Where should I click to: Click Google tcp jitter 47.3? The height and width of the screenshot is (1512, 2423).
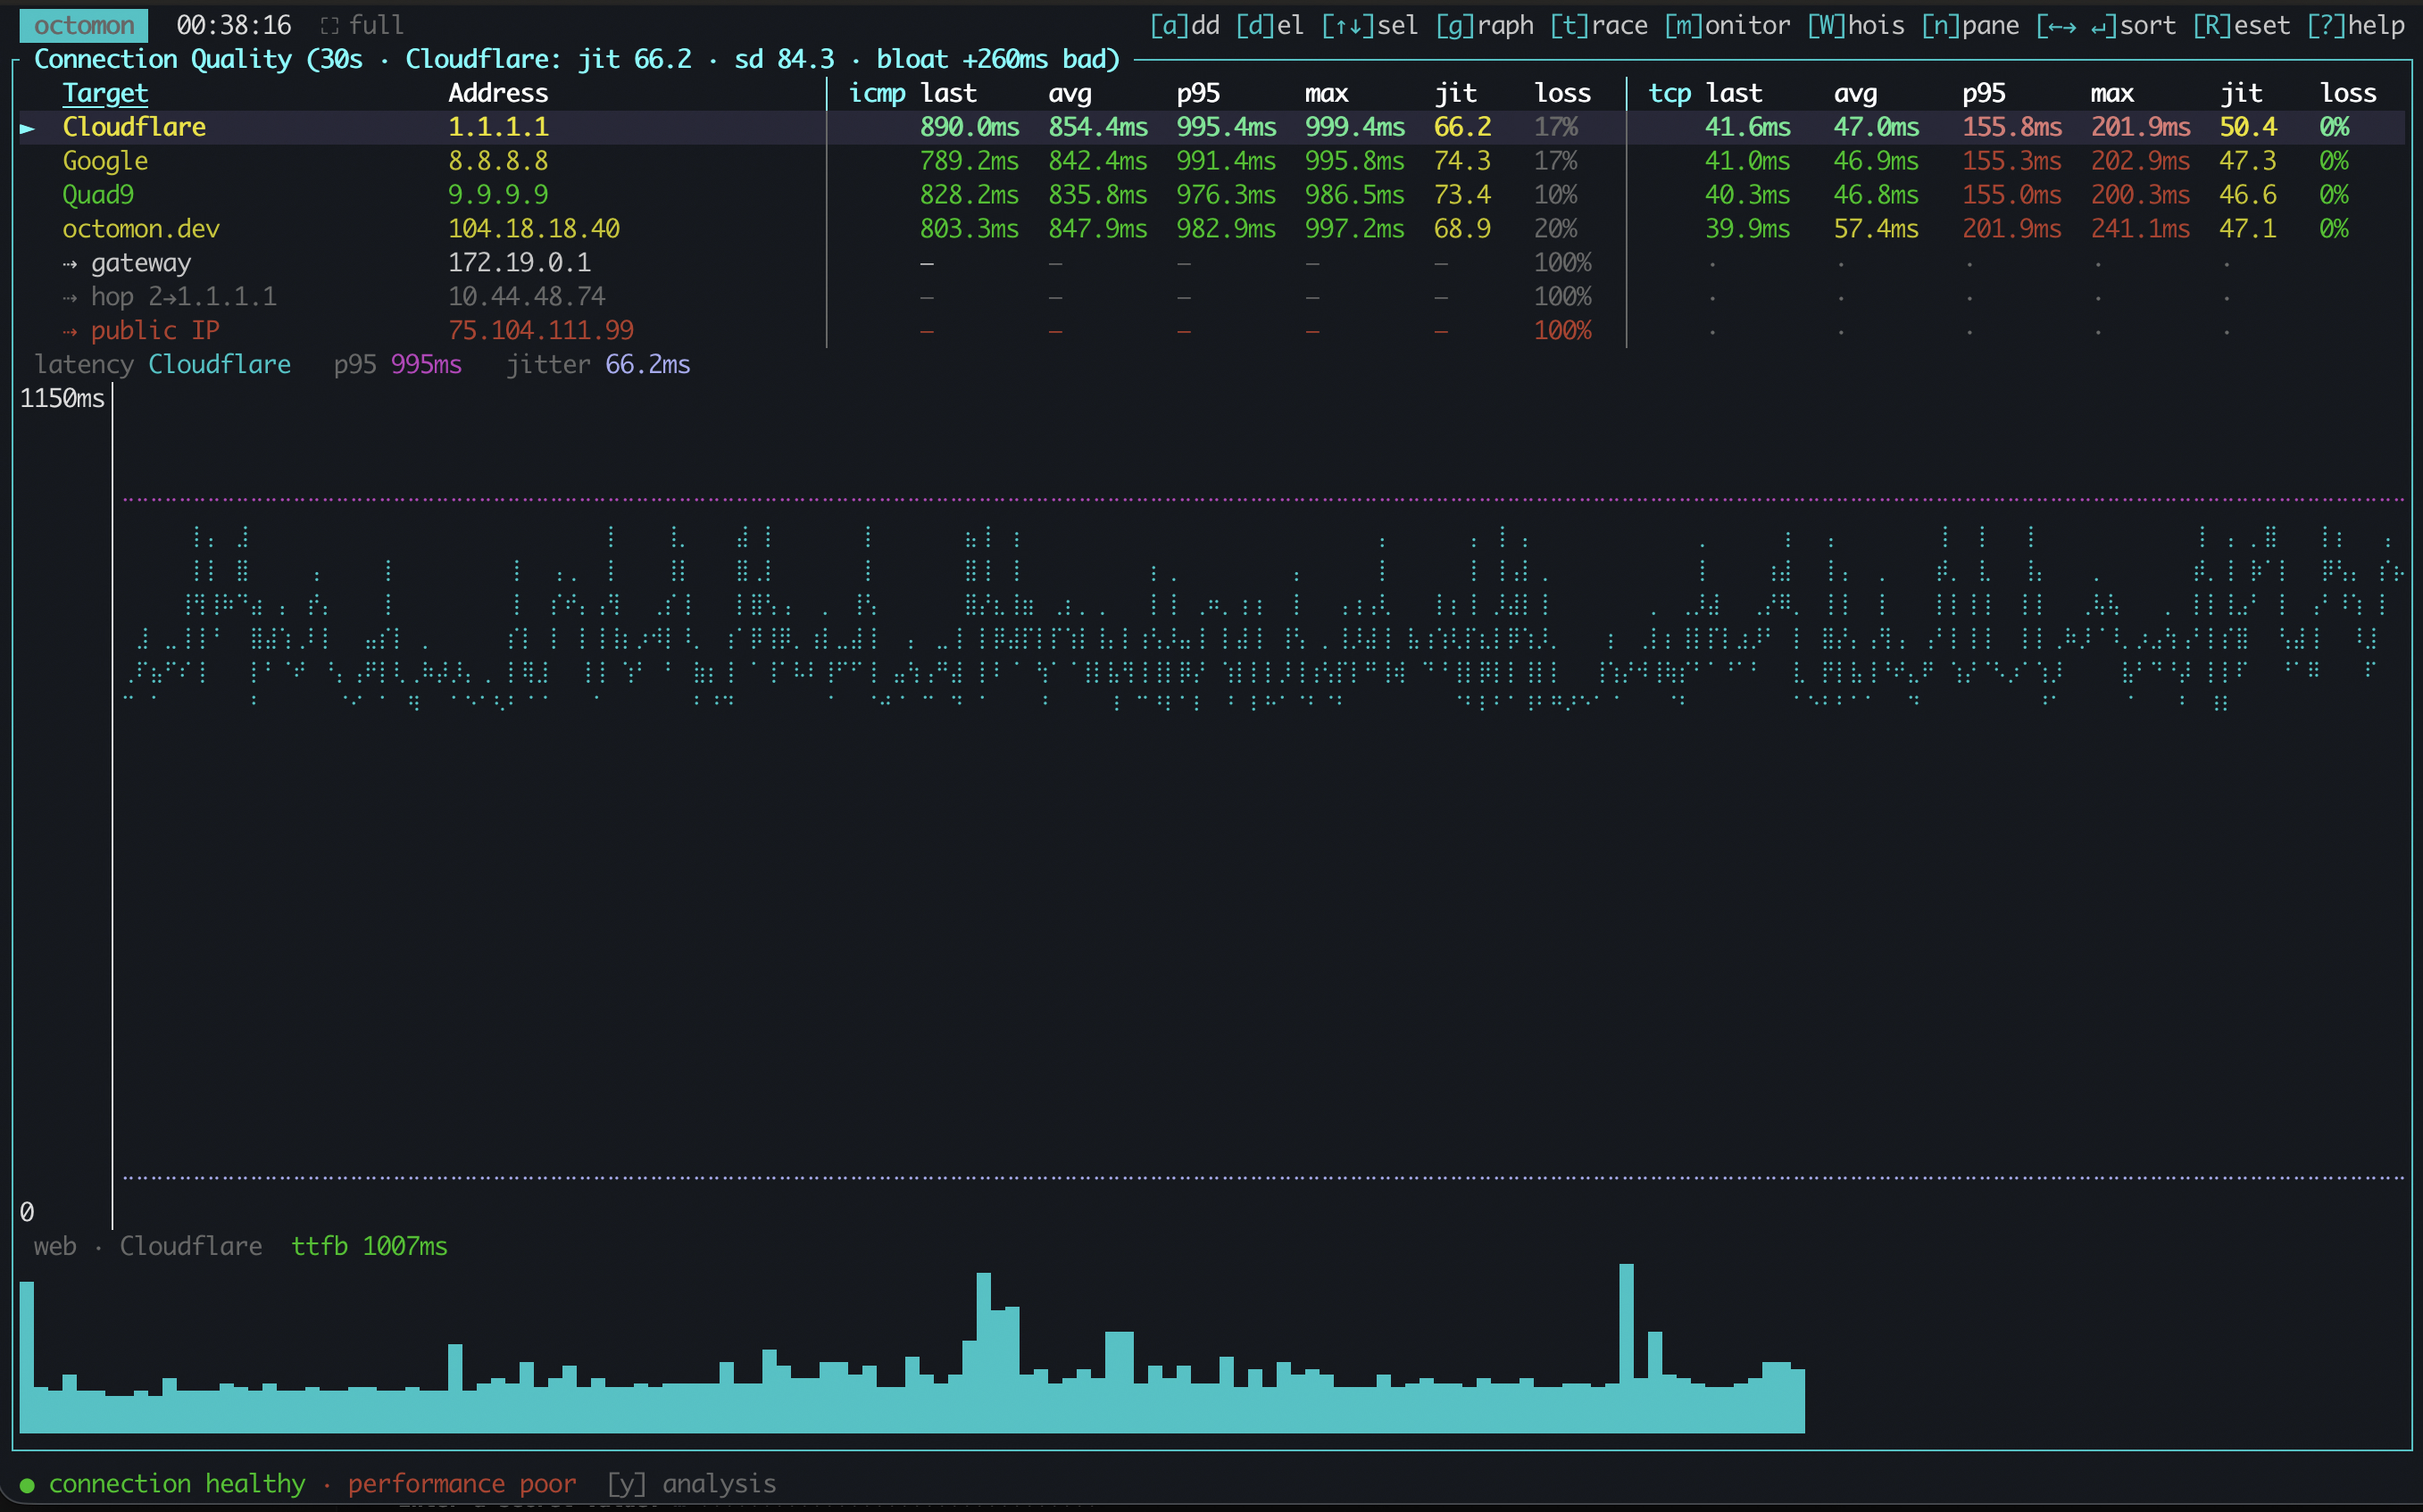(2248, 161)
